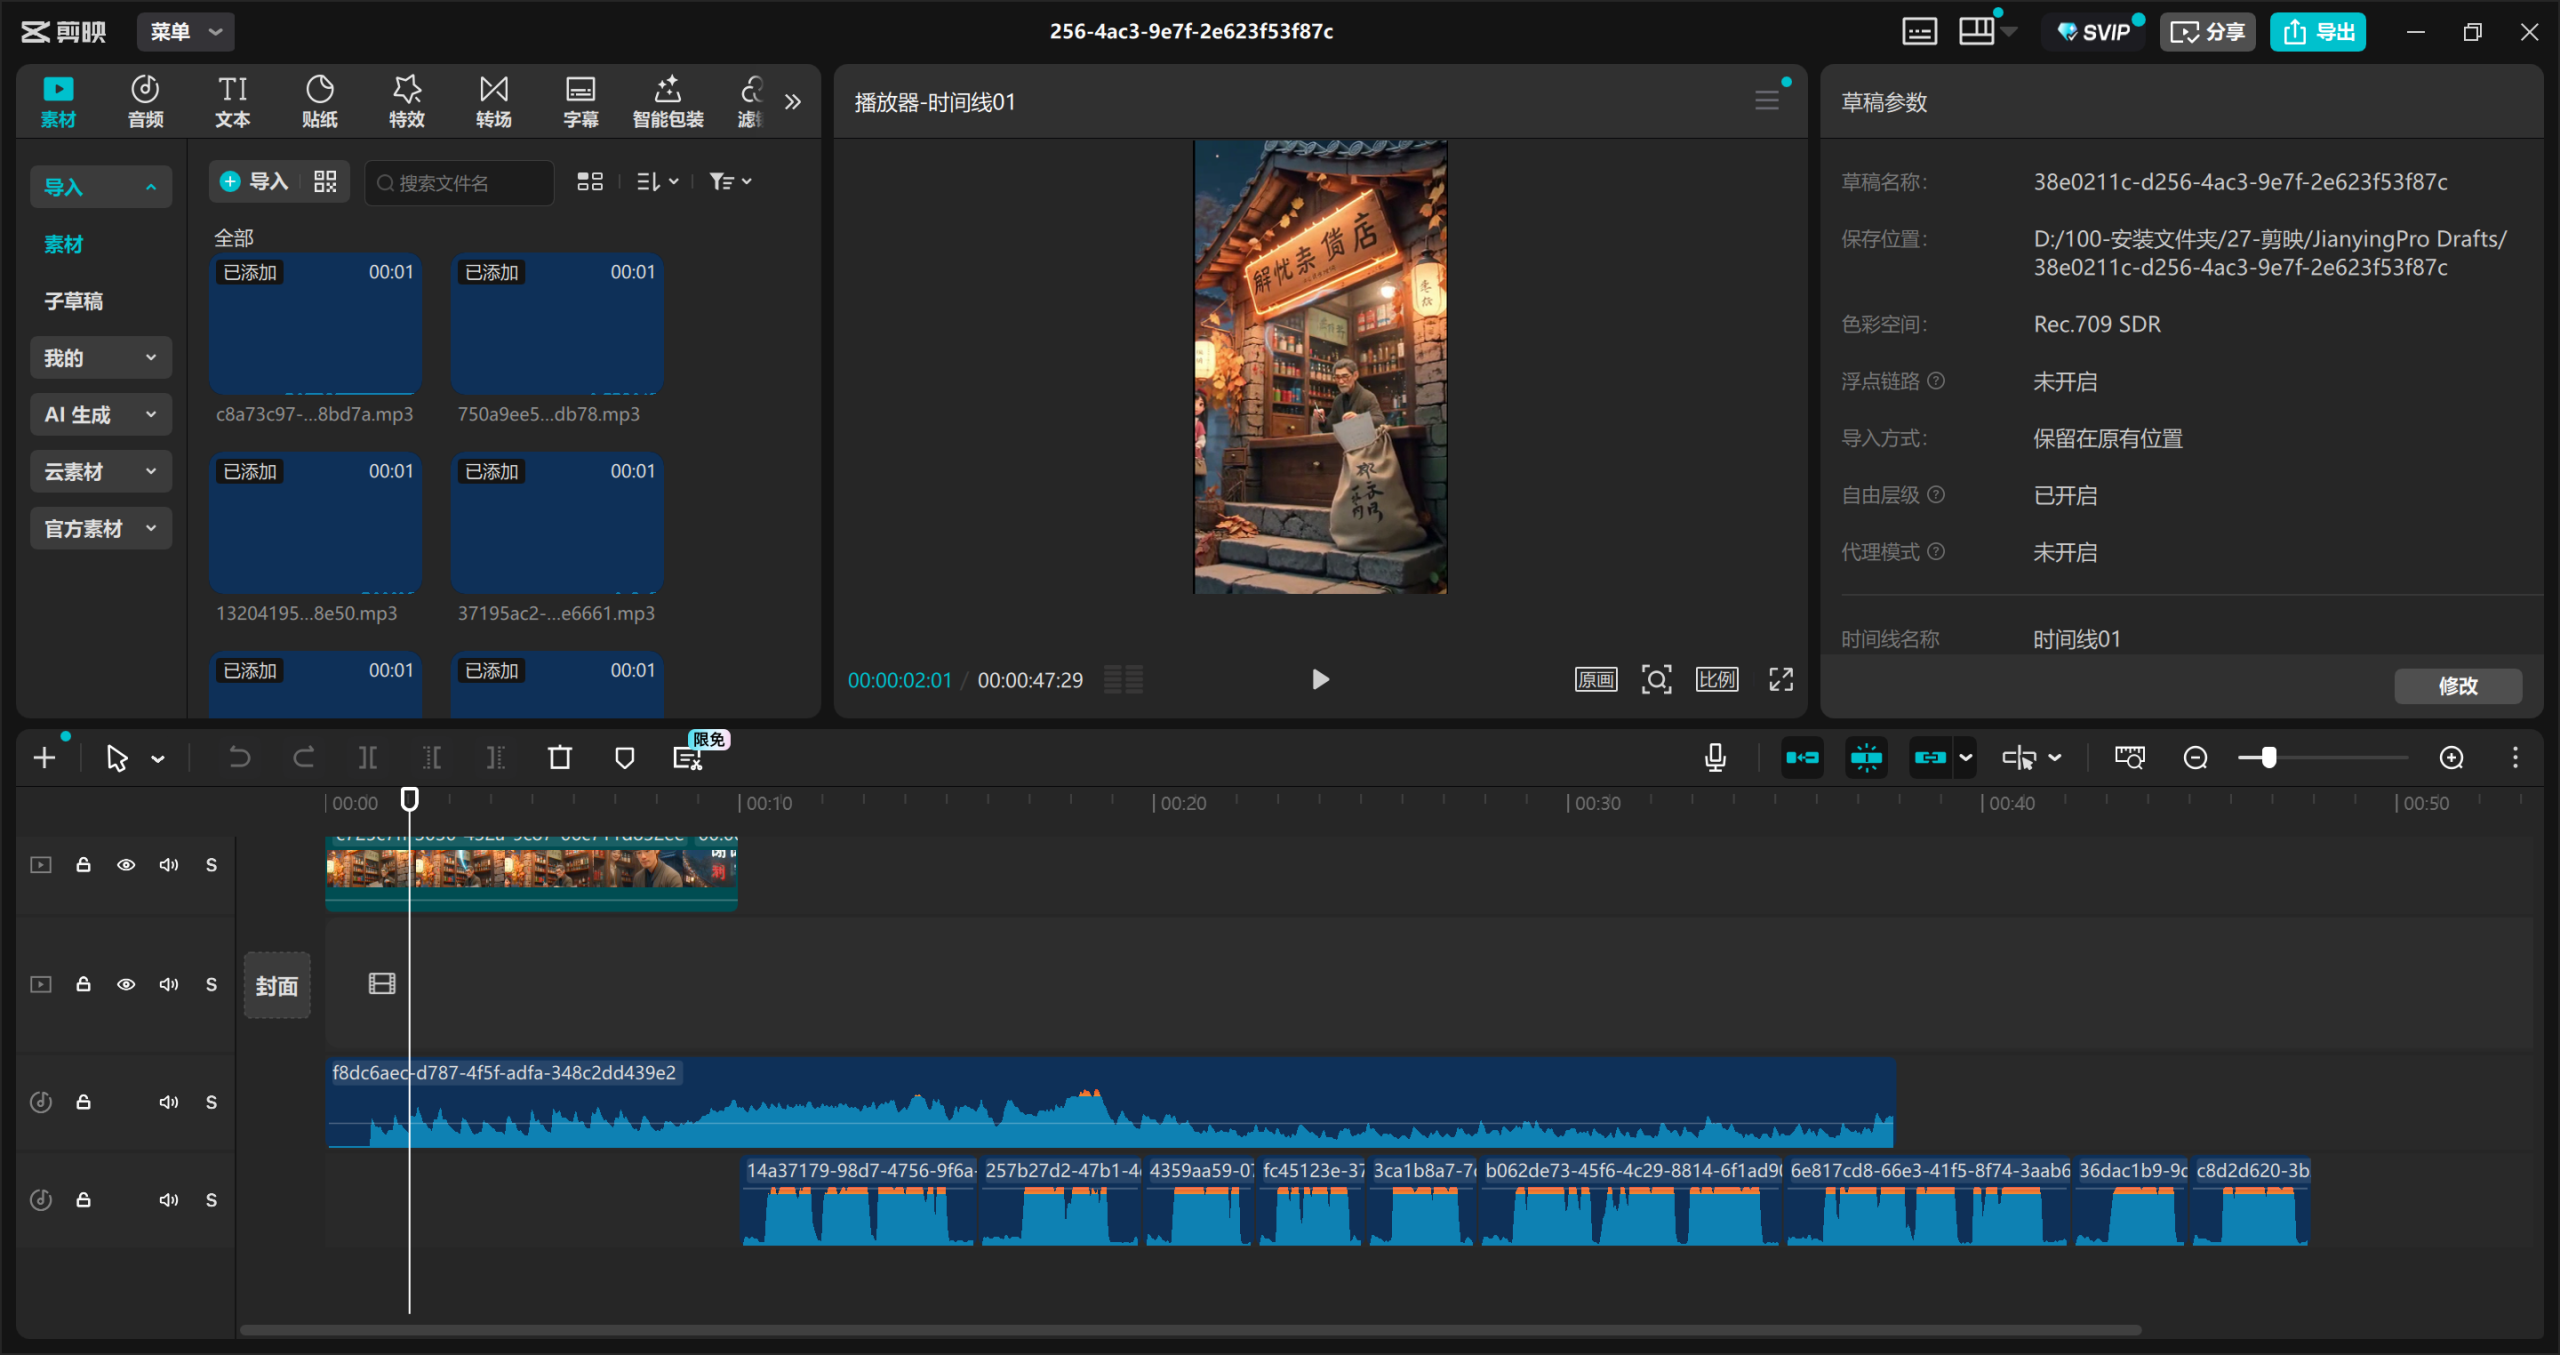Click the 导出 export button
2560x1355 pixels.
pyautogui.click(x=2317, y=32)
